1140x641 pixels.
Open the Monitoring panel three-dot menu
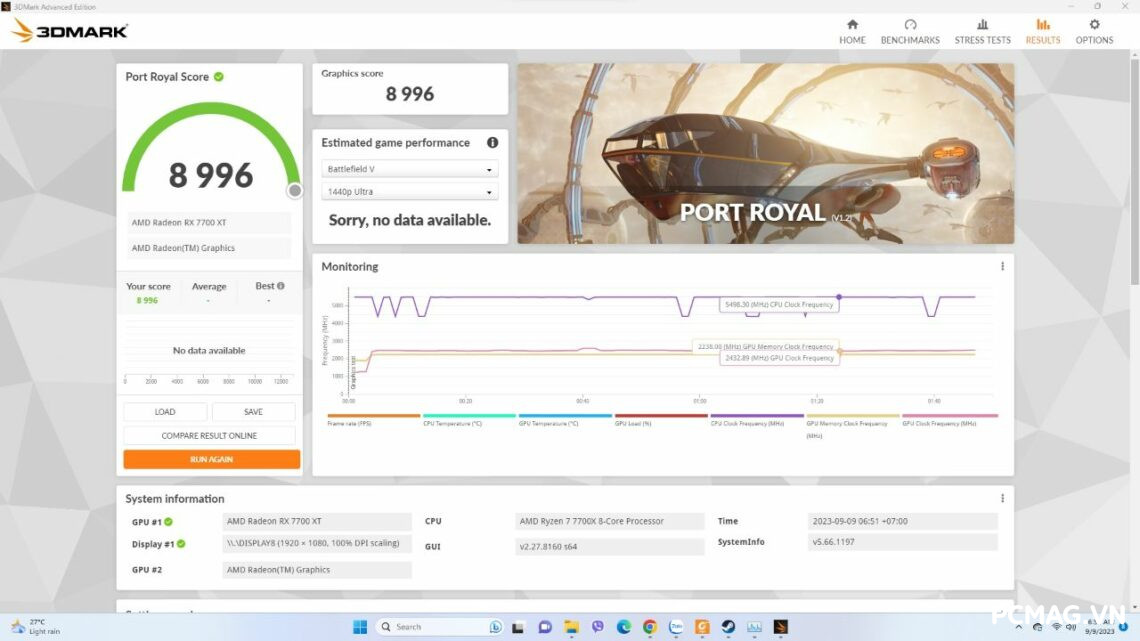1002,265
